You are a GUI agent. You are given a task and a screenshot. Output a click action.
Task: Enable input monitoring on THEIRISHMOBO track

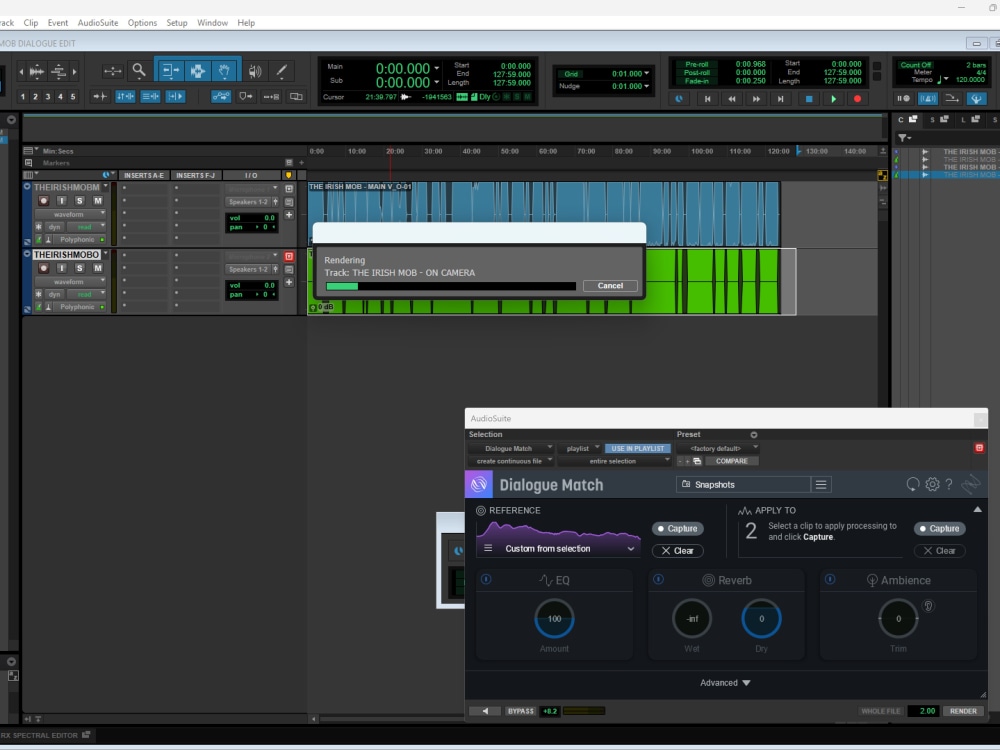coord(61,268)
